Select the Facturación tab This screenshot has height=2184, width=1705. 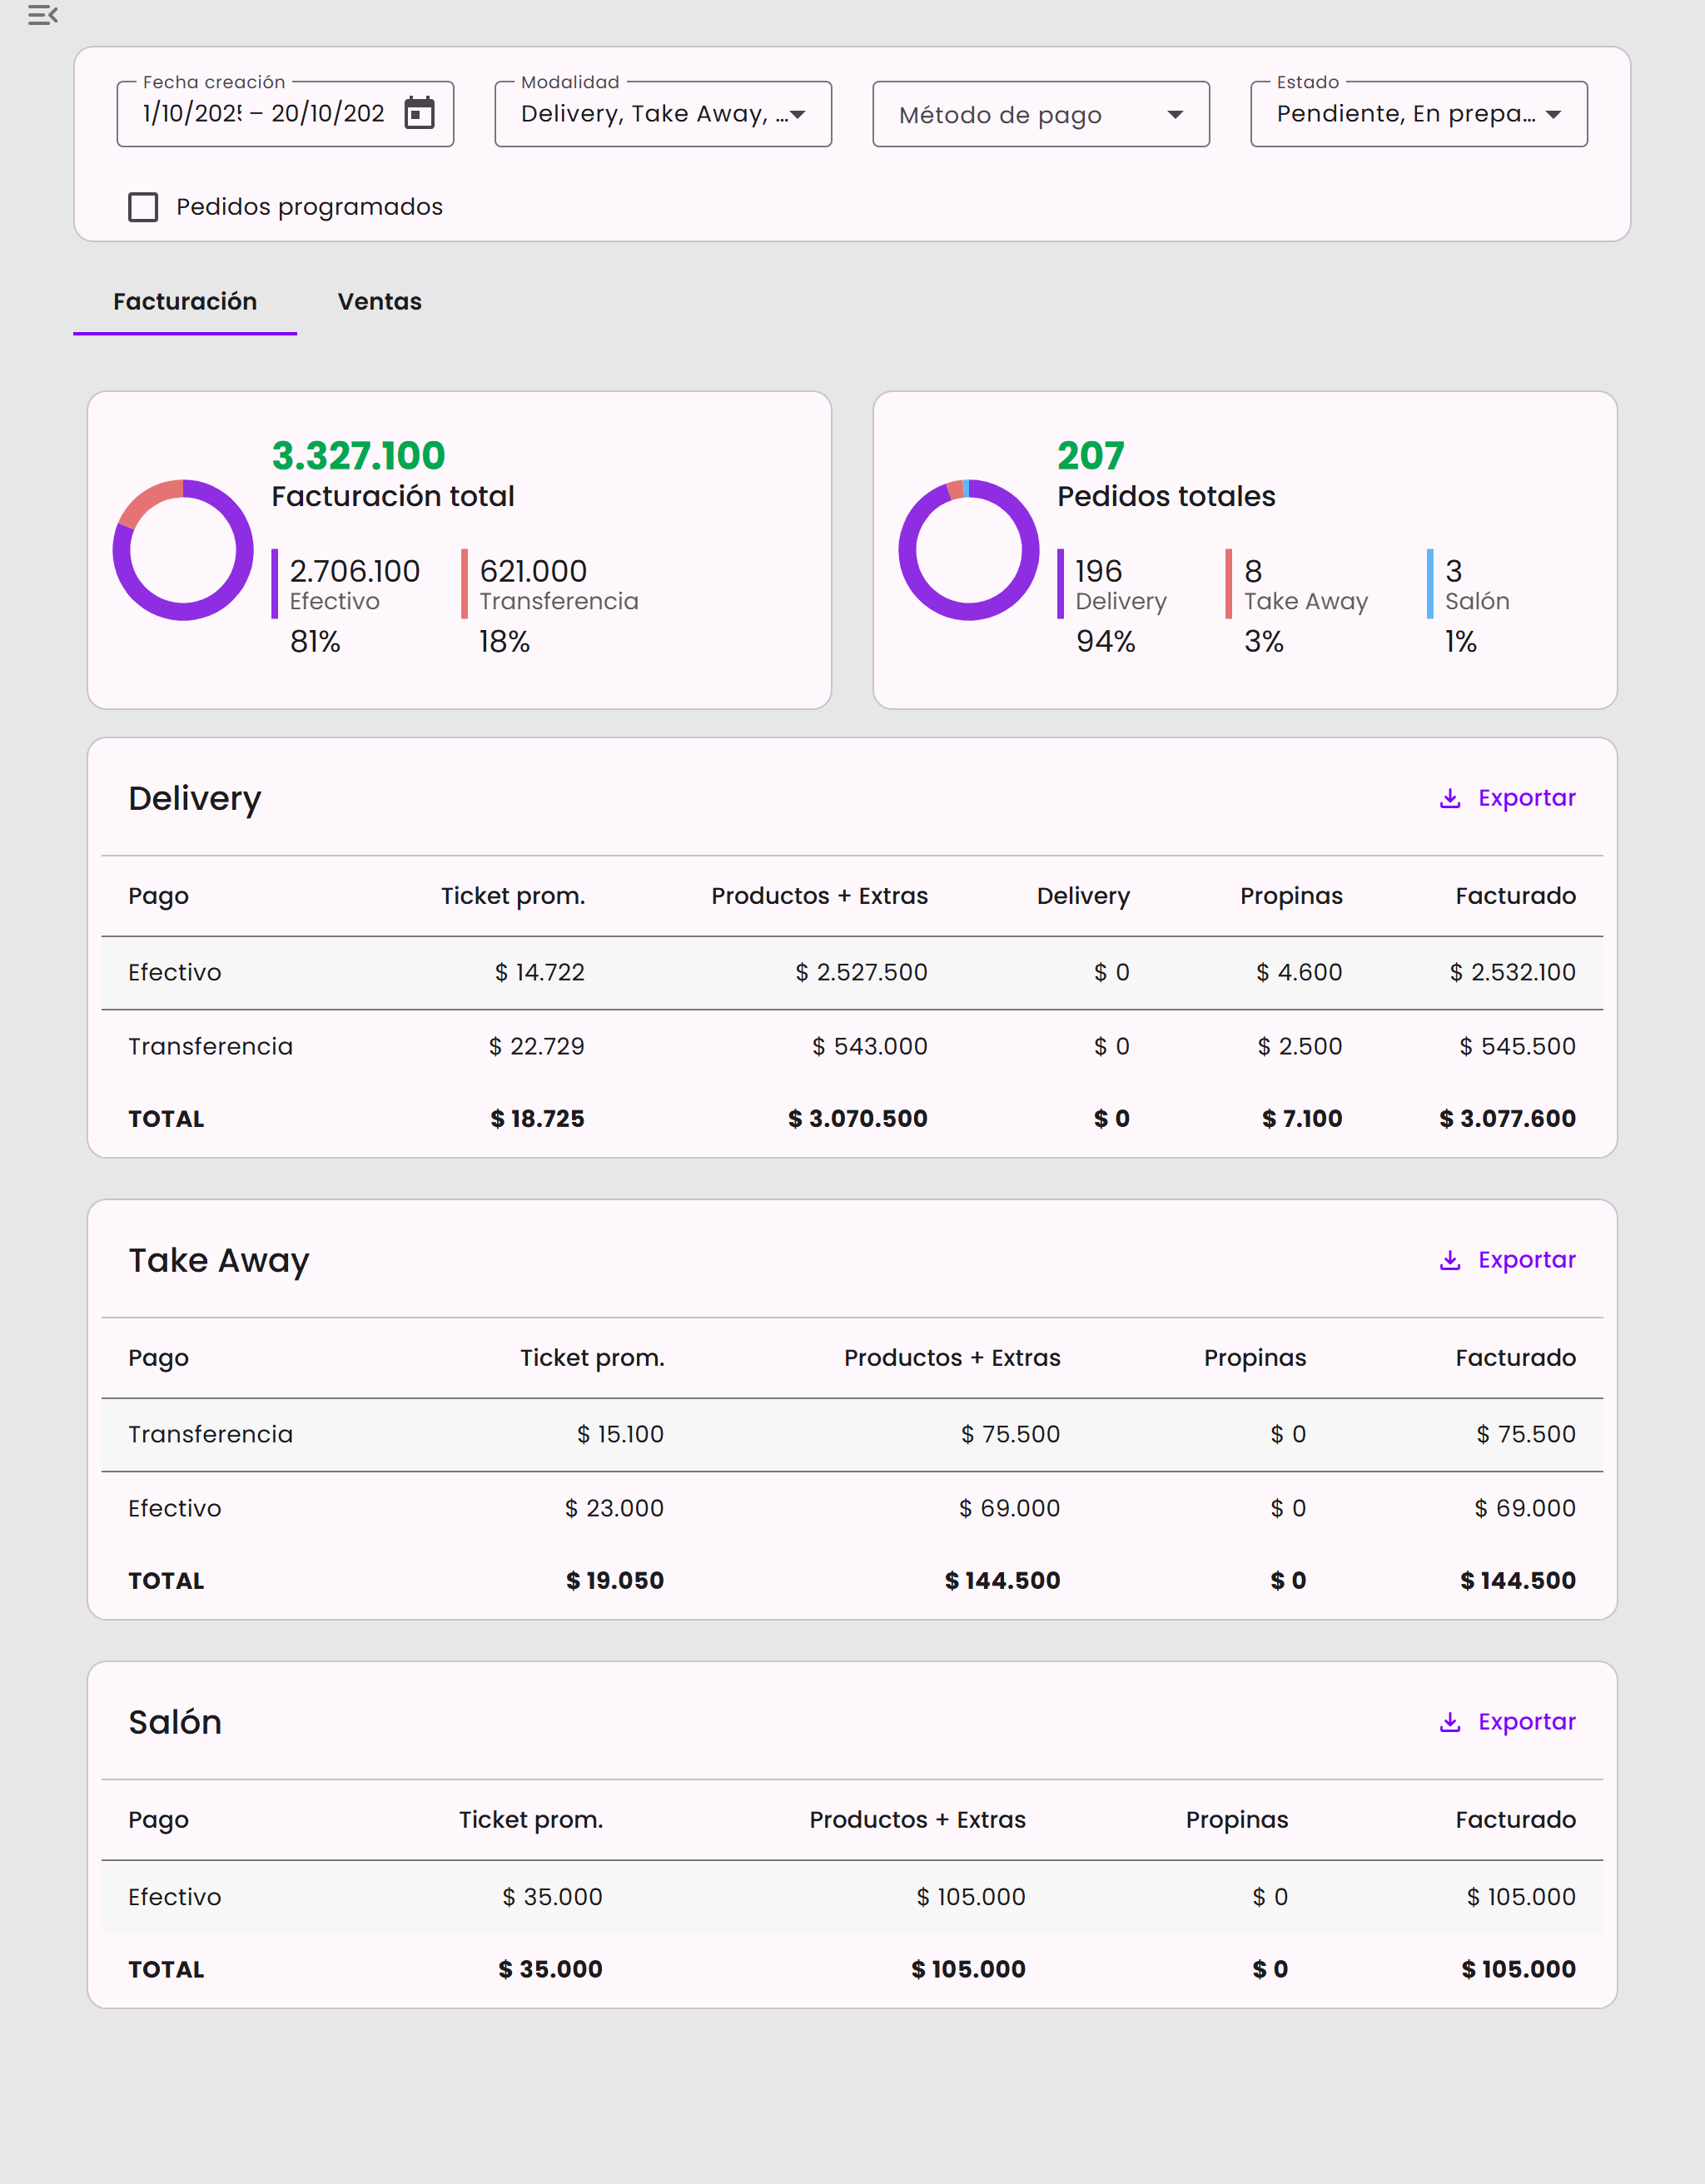tap(185, 301)
